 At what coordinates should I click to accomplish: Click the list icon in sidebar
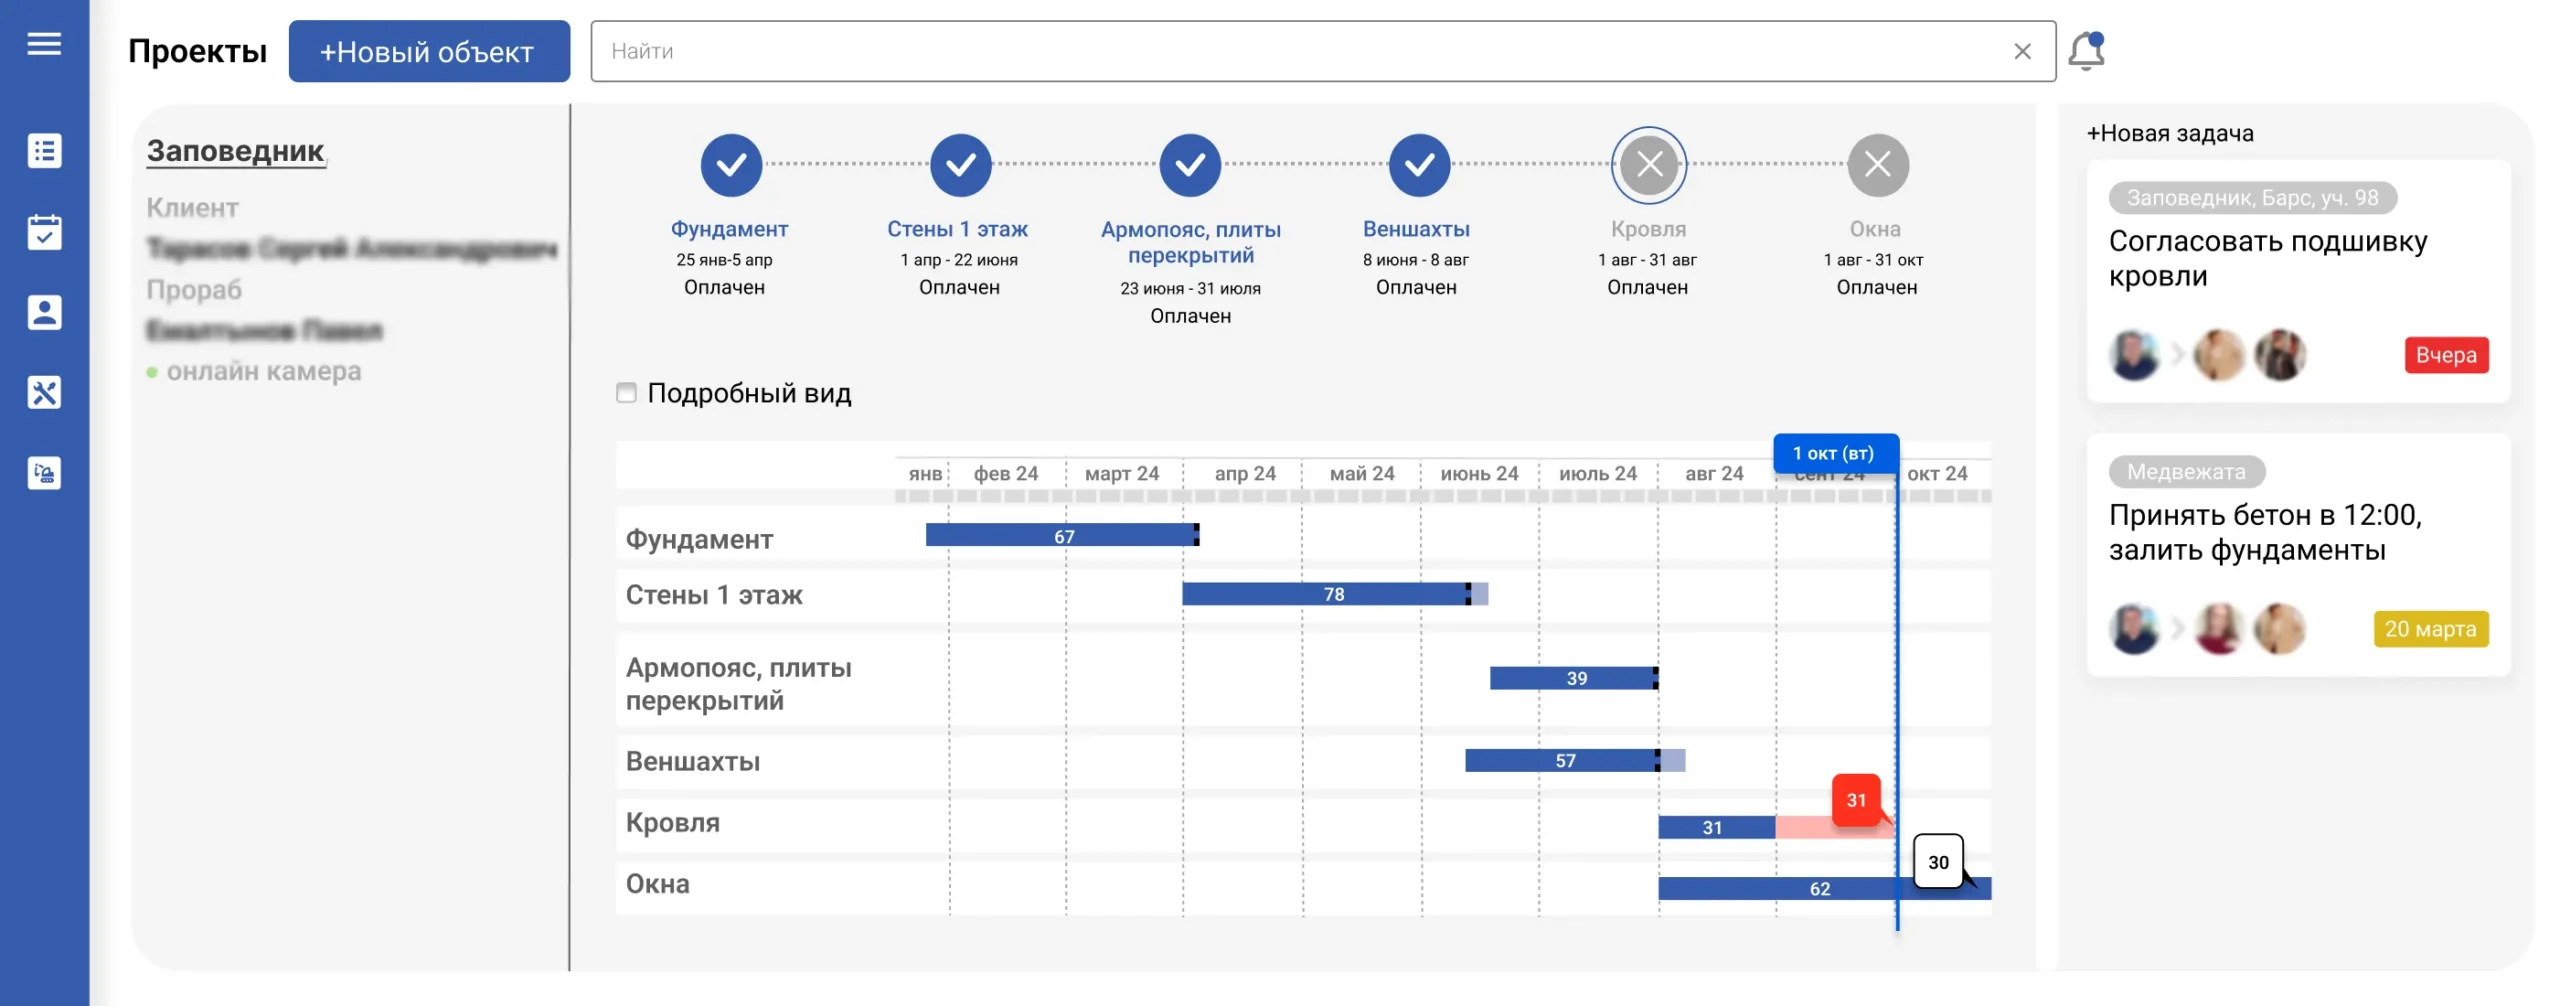(44, 151)
